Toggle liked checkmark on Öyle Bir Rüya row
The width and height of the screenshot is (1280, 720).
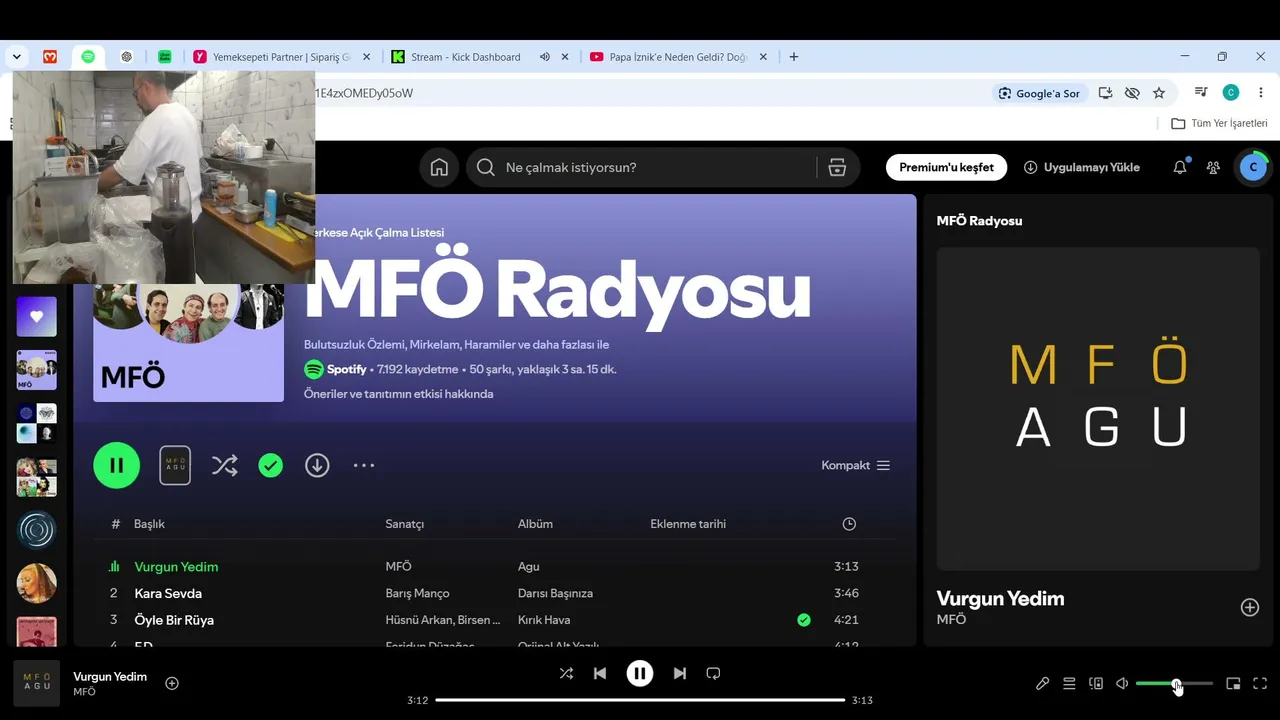click(x=804, y=620)
